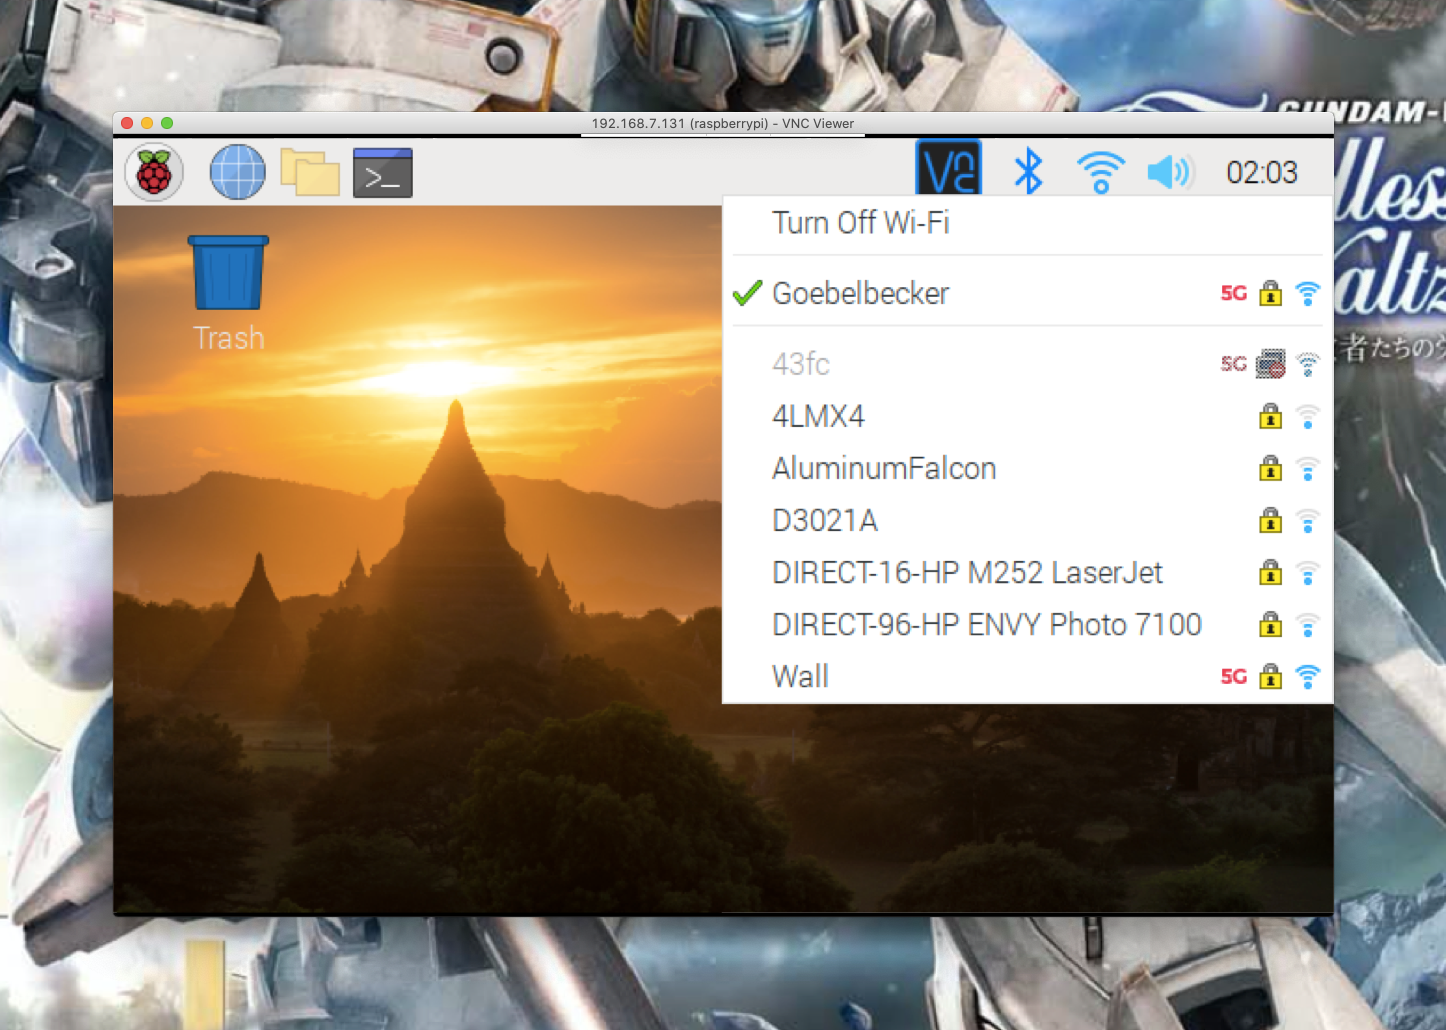
Task: Click the lock icon beside AluminumFalcon
Action: tap(1270, 468)
